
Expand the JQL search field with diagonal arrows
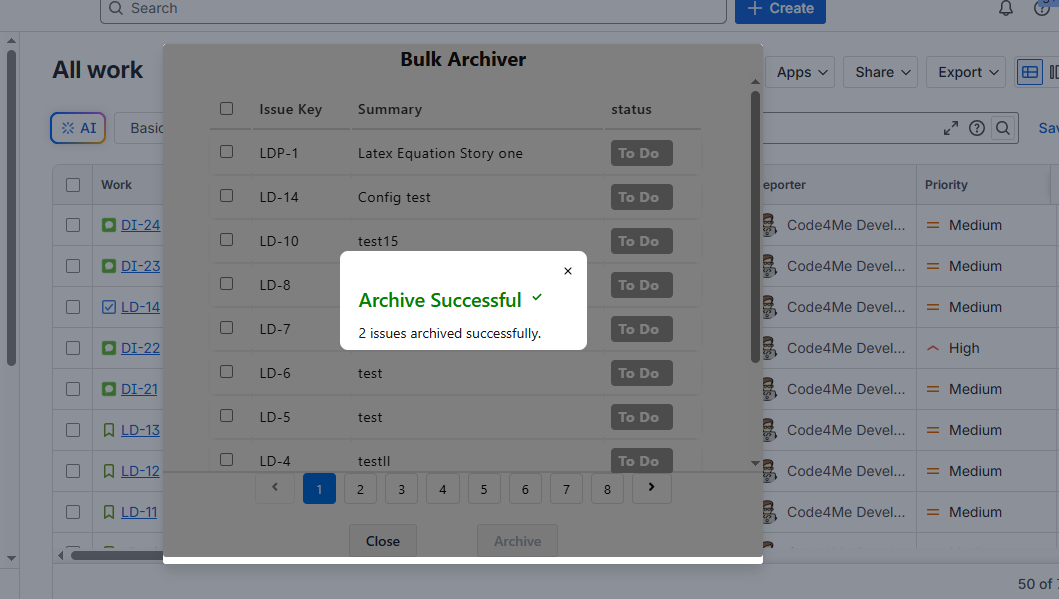point(950,128)
